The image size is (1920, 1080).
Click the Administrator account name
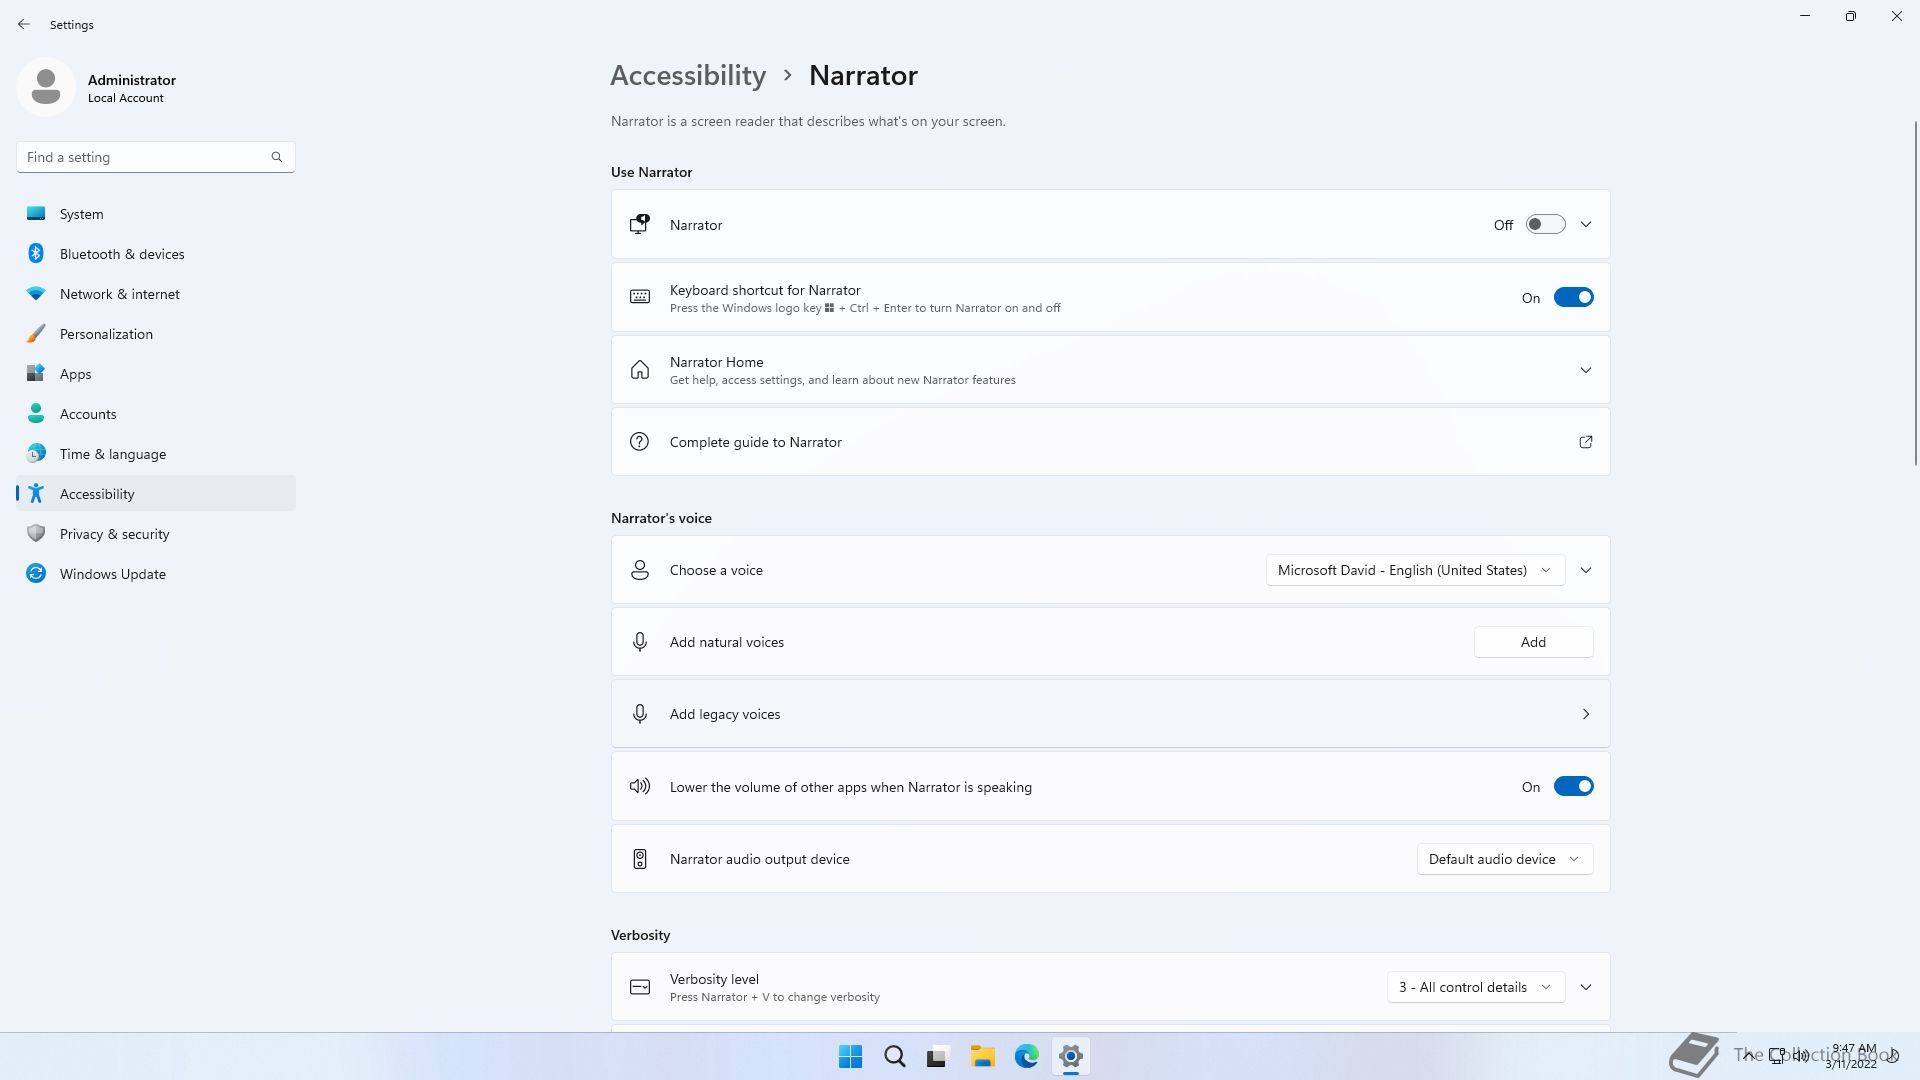[x=132, y=80]
